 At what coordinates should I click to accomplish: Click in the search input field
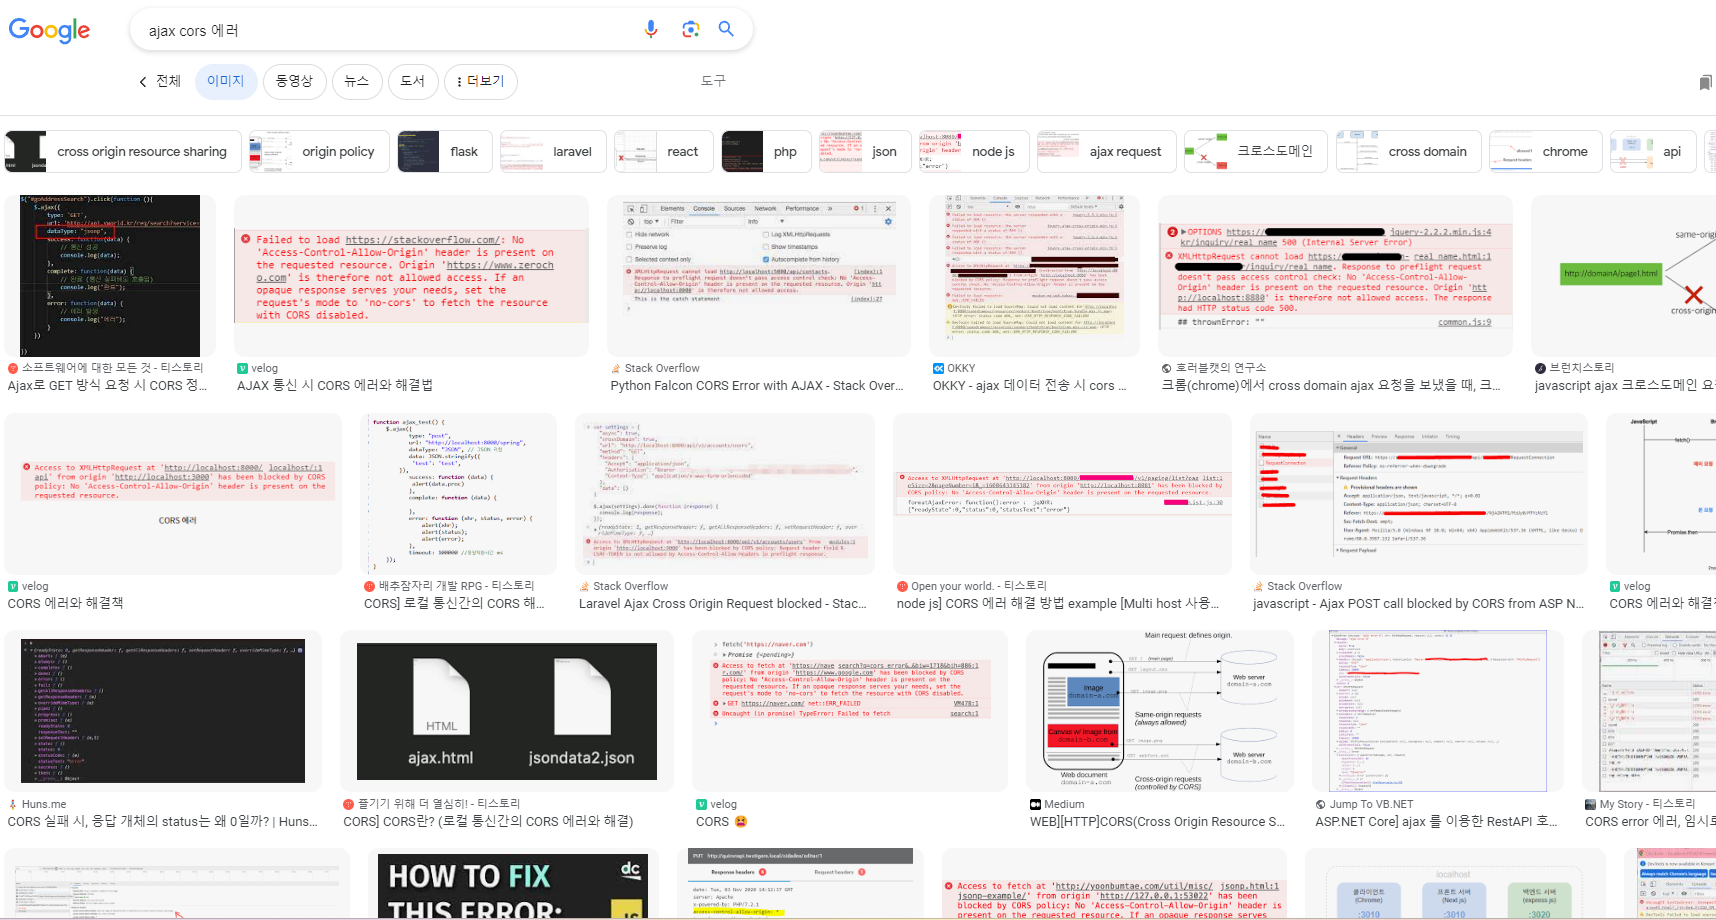390,31
